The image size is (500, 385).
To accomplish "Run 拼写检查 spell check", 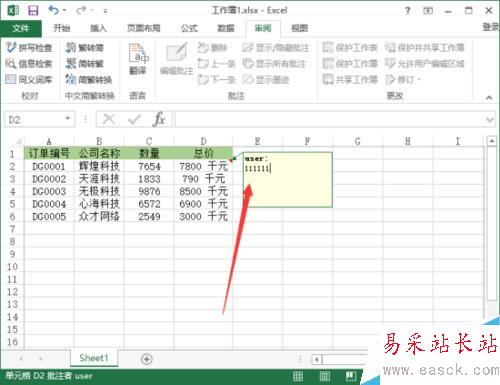I will tap(29, 48).
